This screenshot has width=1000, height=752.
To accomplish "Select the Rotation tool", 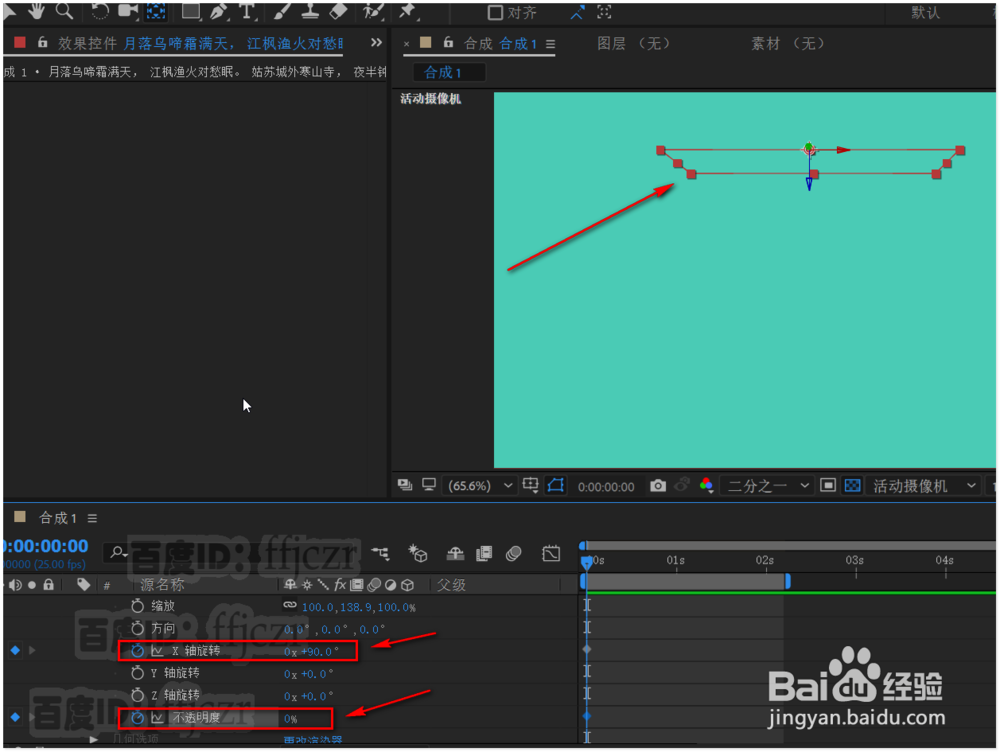I will click(99, 10).
